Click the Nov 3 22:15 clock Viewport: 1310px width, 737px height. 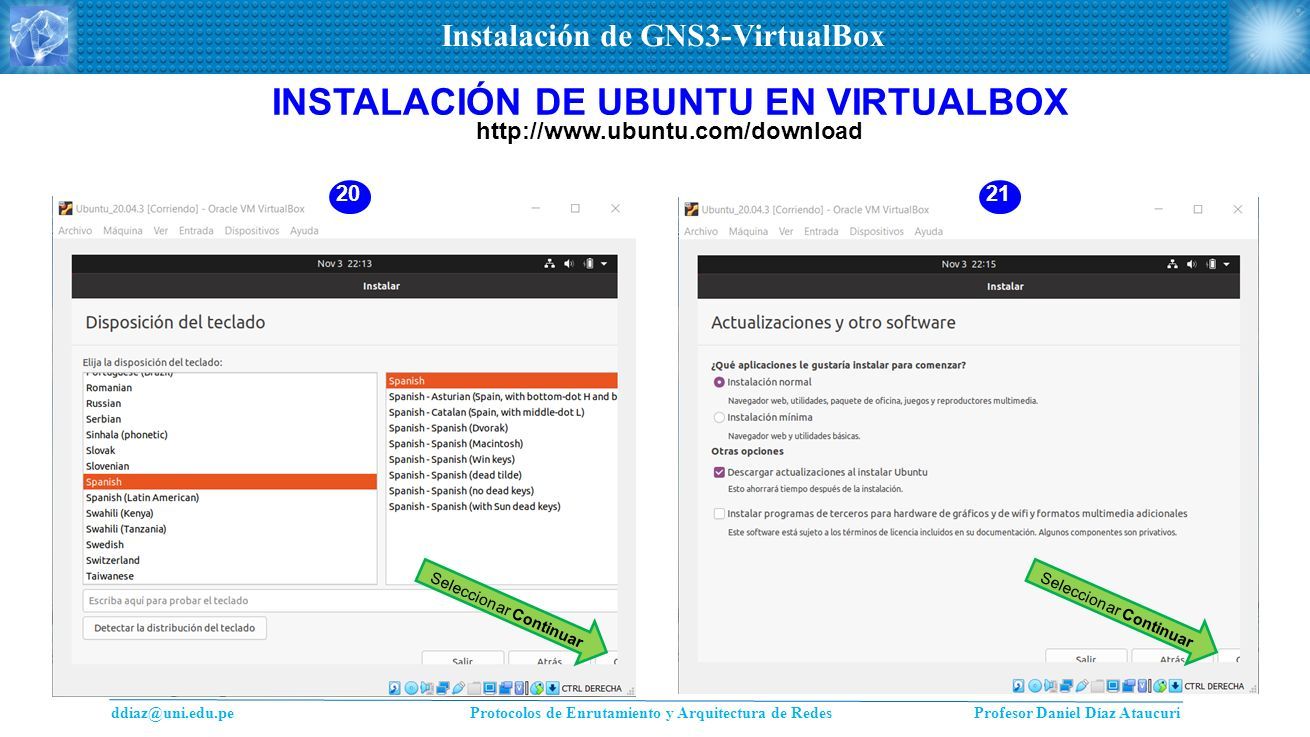point(968,264)
